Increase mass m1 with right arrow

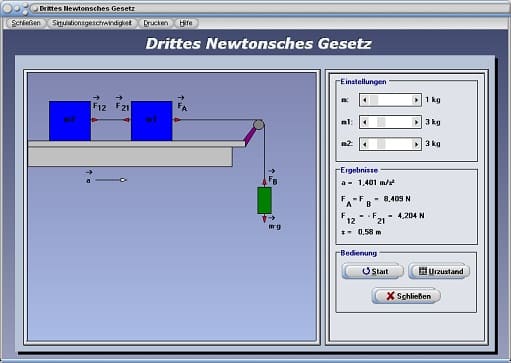[x=416, y=122]
